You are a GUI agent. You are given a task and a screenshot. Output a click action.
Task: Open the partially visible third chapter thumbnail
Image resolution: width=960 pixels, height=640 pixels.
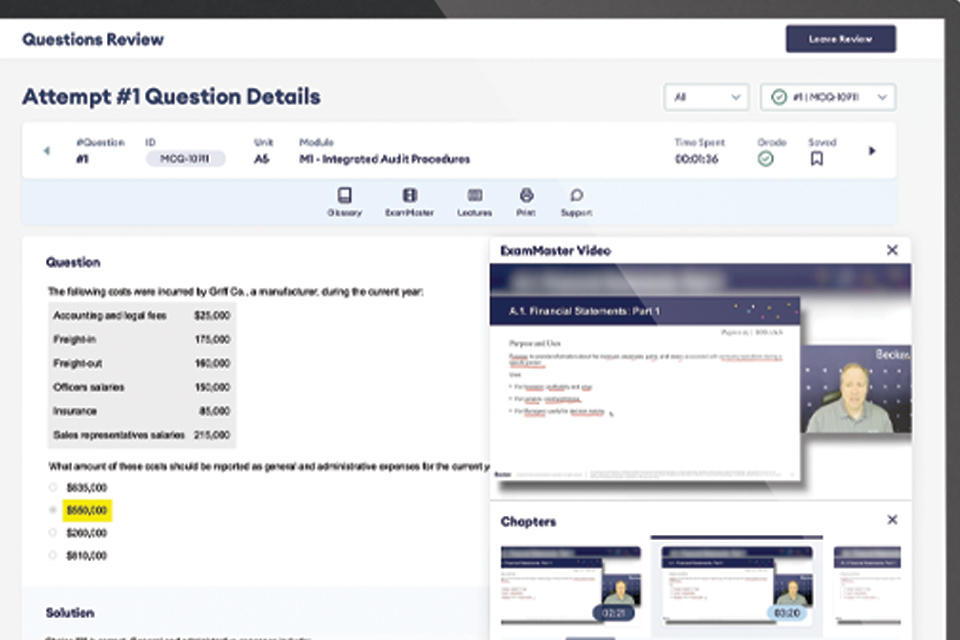[867, 585]
